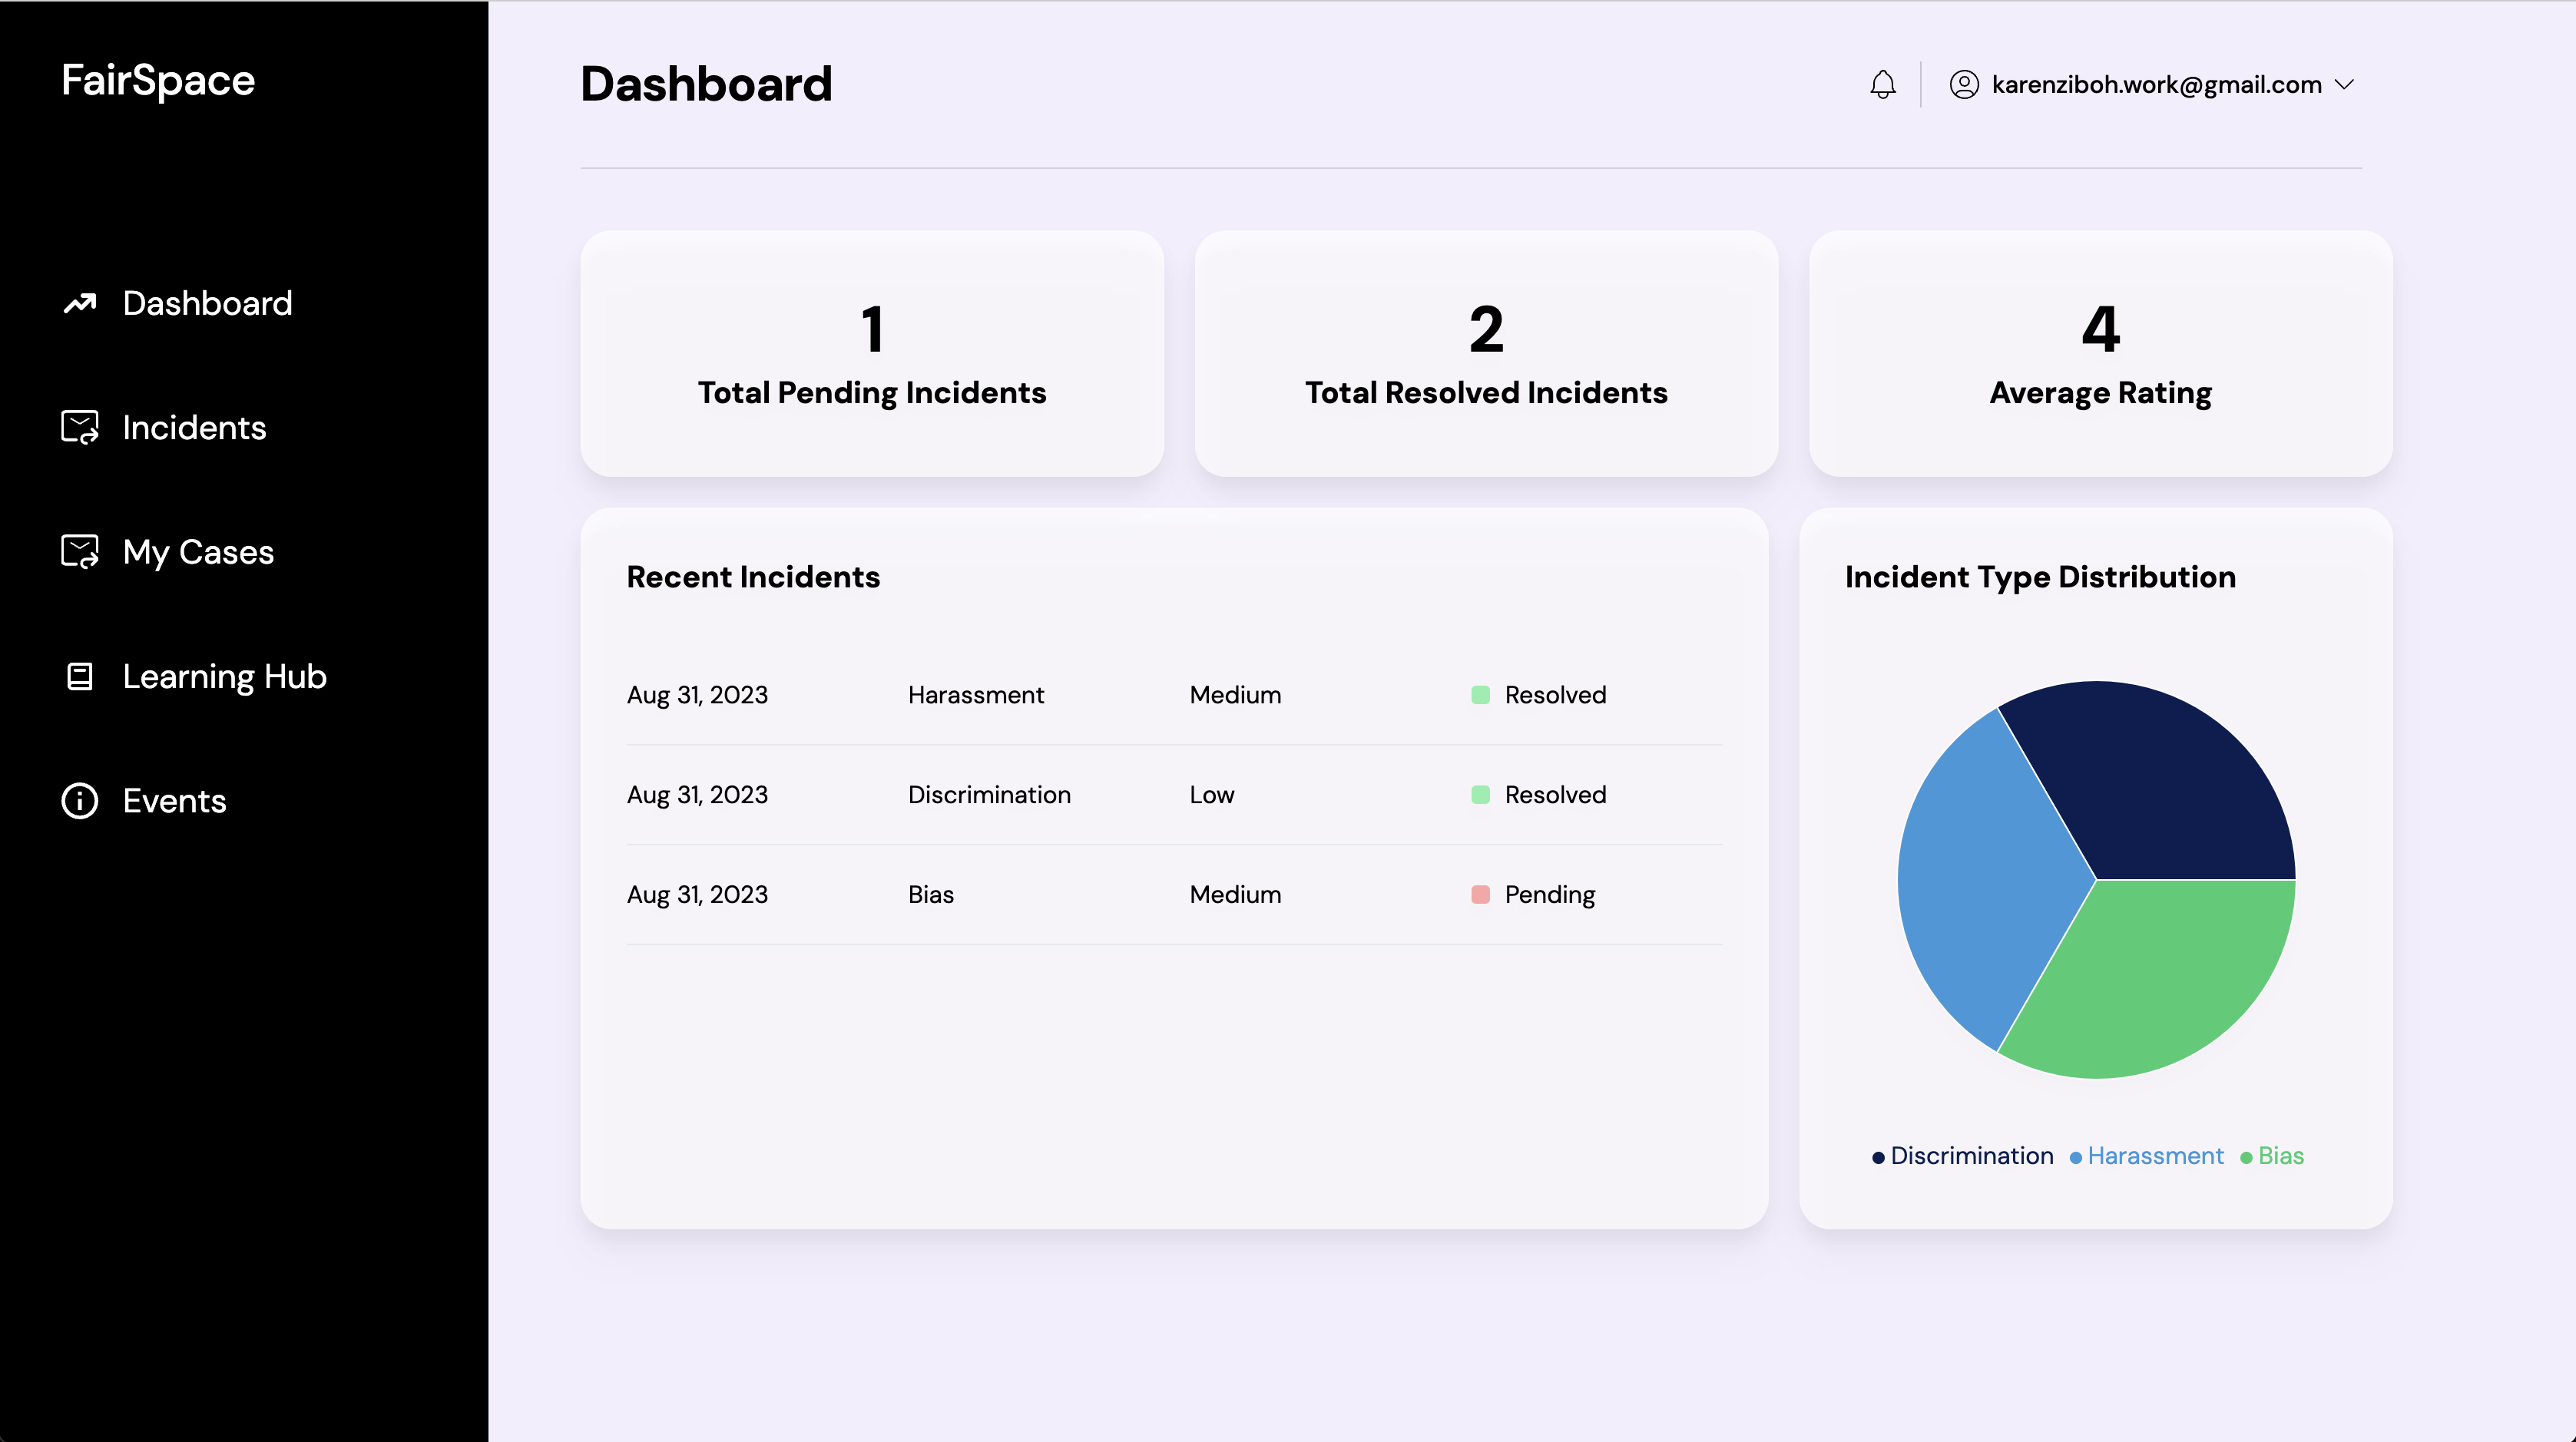Viewport: 2576px width, 1442px height.
Task: Click the user profile avatar icon
Action: pos(1963,84)
